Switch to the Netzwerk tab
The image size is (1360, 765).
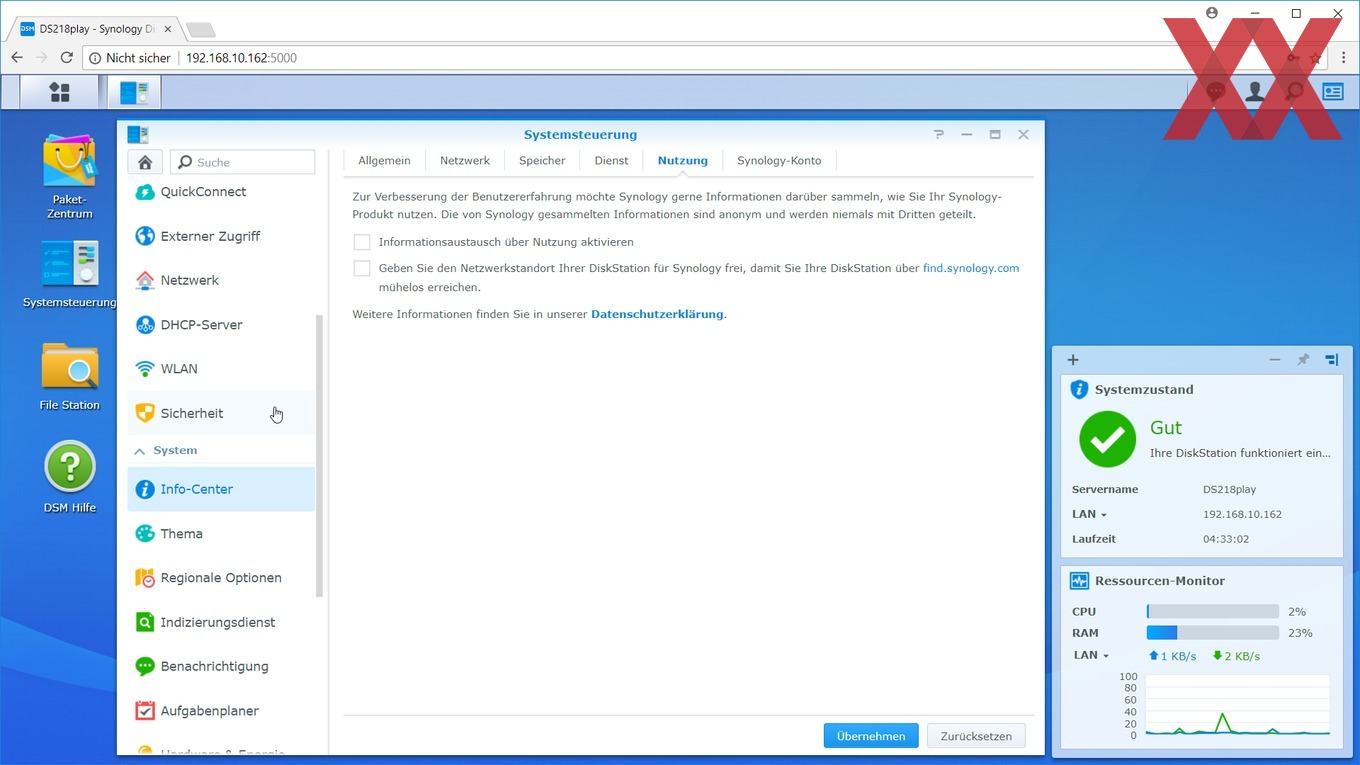pyautogui.click(x=465, y=160)
